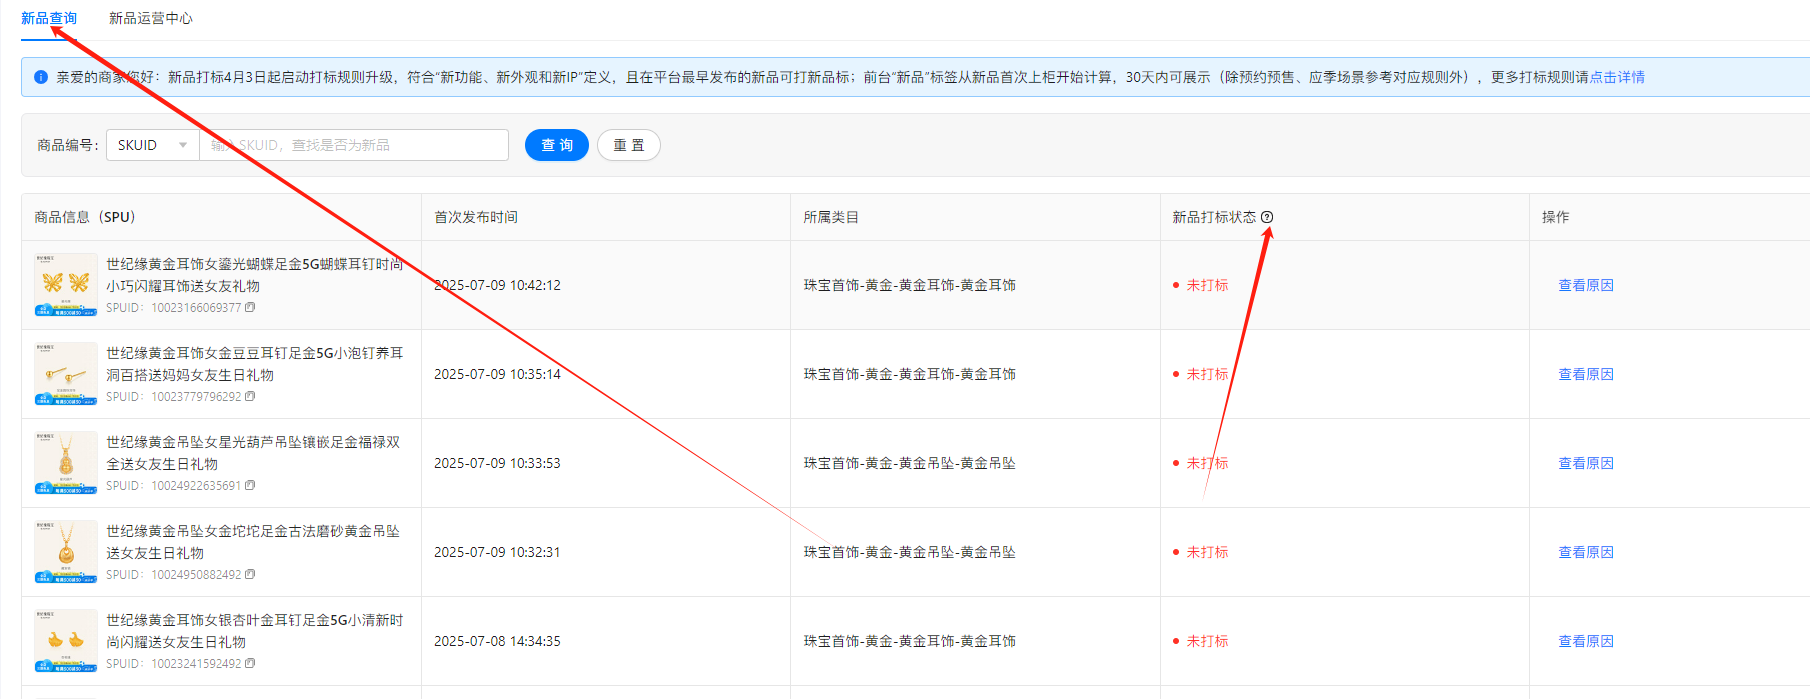This screenshot has width=1810, height=699.
Task: Click the 重置 button
Action: click(x=628, y=145)
